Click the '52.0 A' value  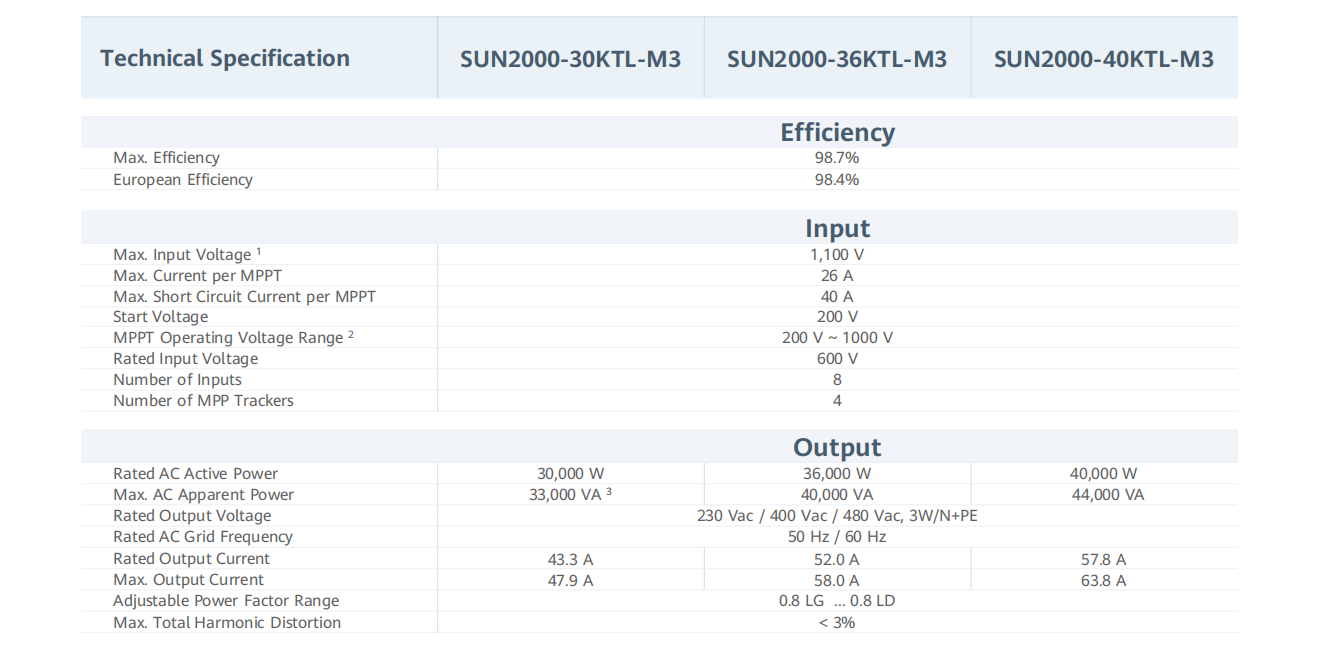click(x=837, y=559)
